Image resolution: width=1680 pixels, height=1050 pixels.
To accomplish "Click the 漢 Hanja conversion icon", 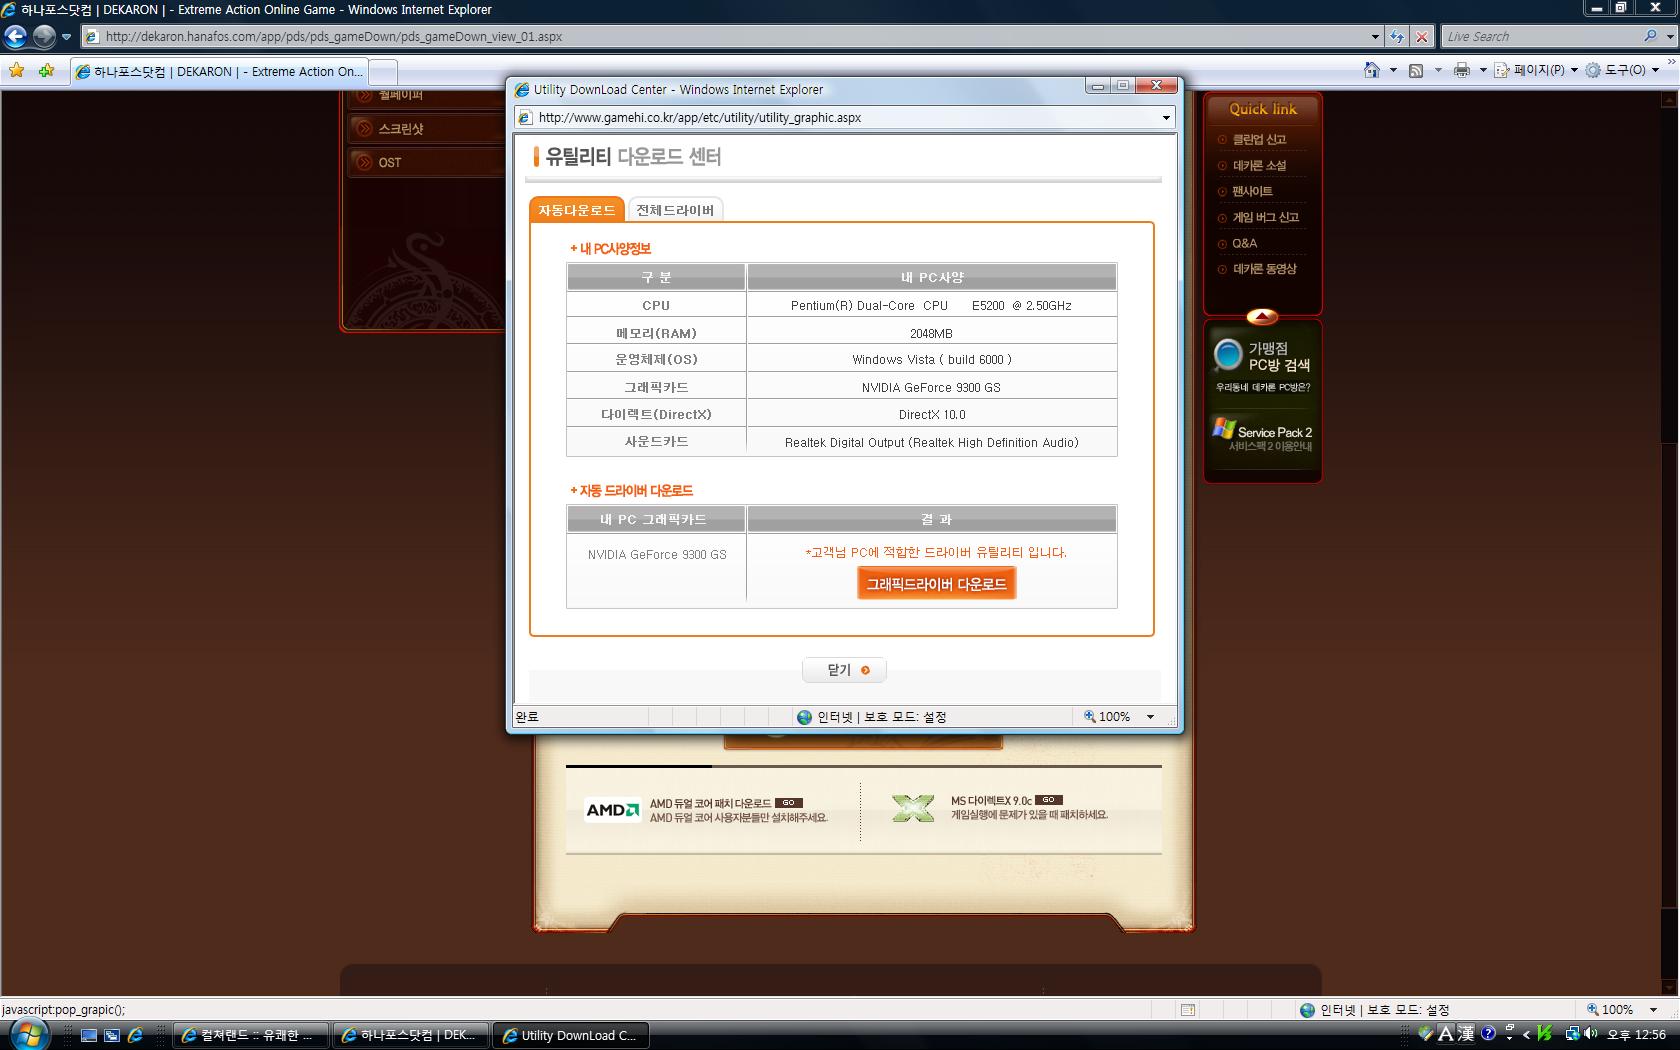I will point(1466,1034).
